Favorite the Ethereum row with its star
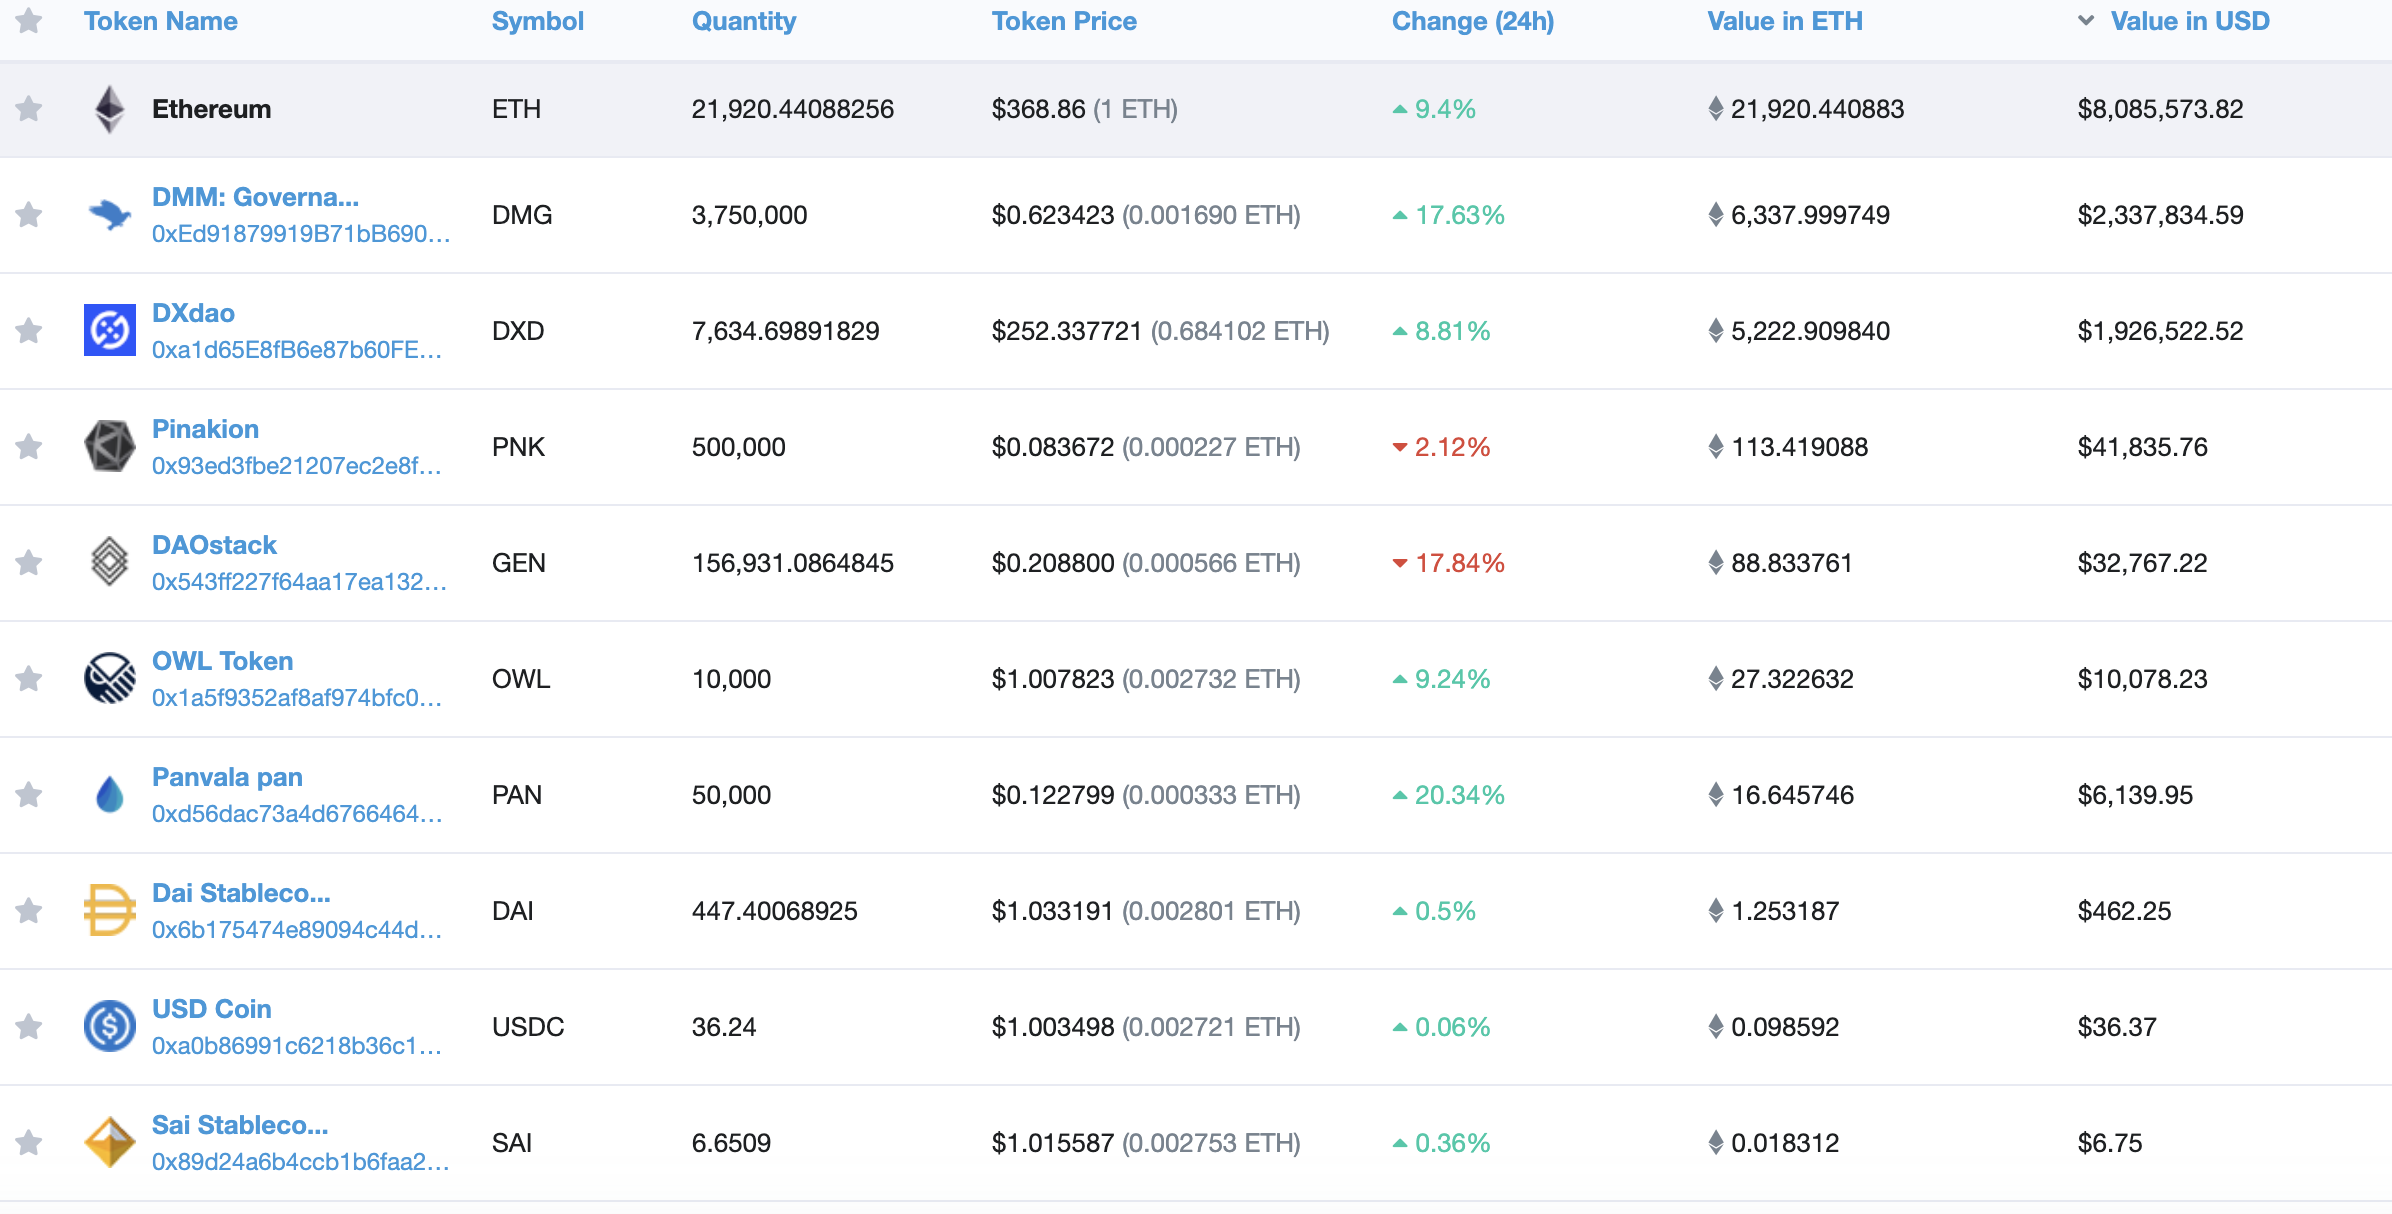Screen dimensions: 2392x1214 [29, 108]
